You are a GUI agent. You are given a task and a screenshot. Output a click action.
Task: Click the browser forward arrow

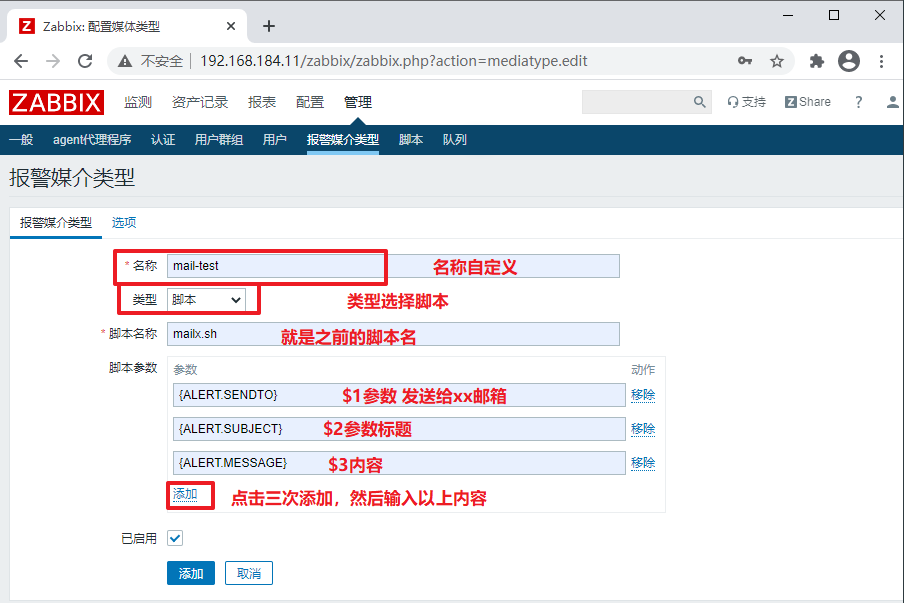tap(53, 61)
